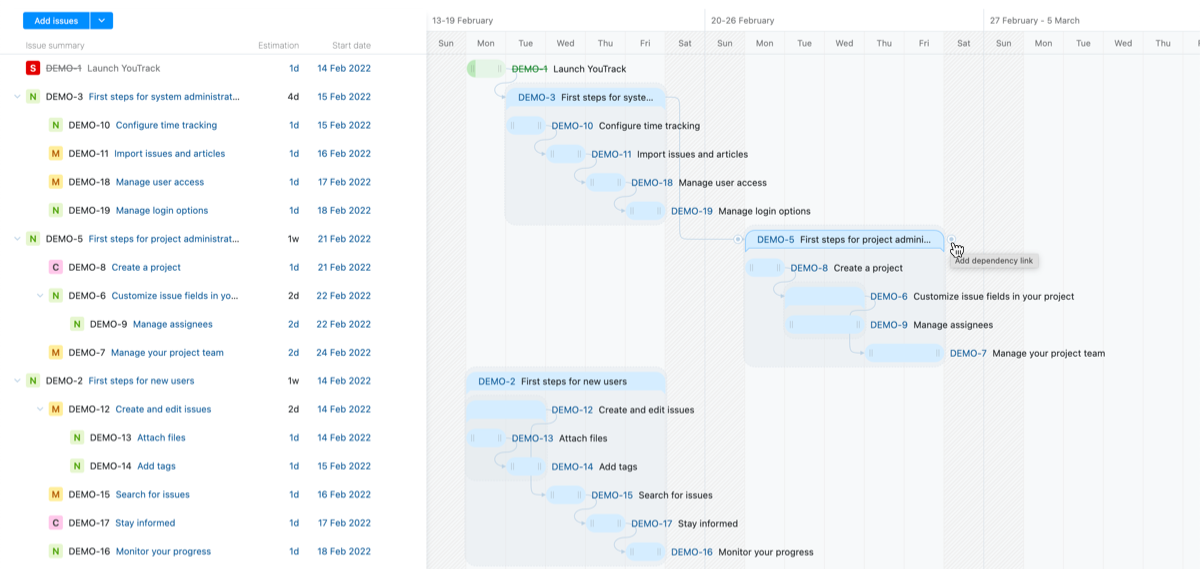
Task: Click the M priority icon of DEMO-12
Action: (56, 409)
